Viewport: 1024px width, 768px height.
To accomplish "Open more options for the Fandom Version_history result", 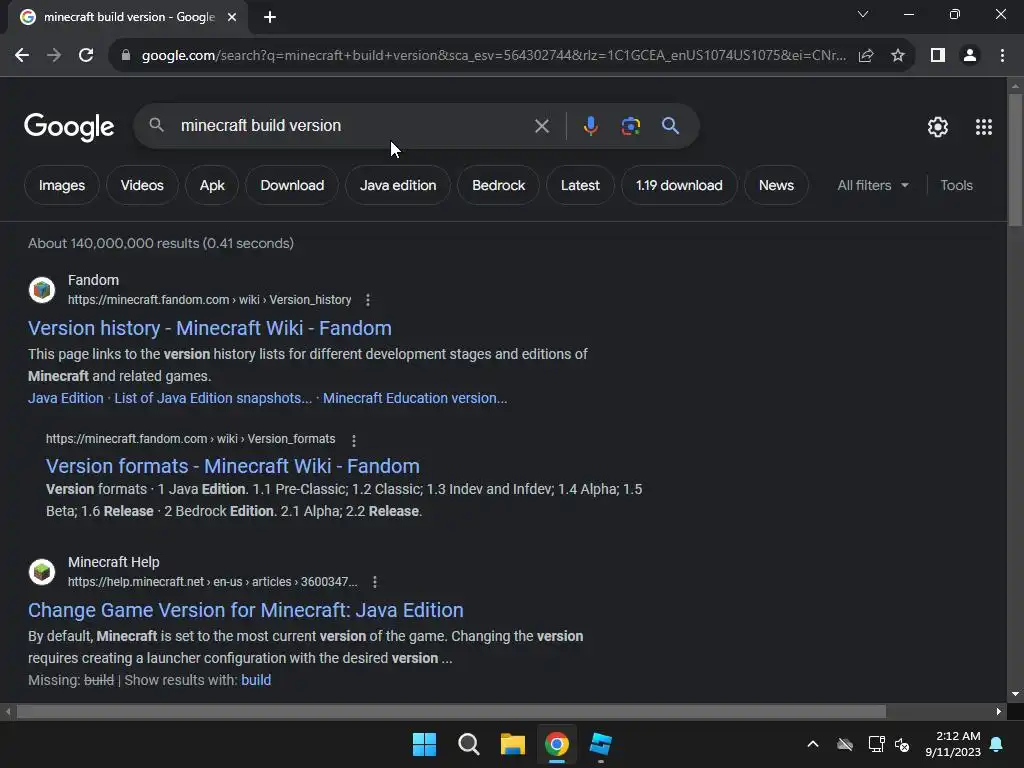I will pos(368,300).
